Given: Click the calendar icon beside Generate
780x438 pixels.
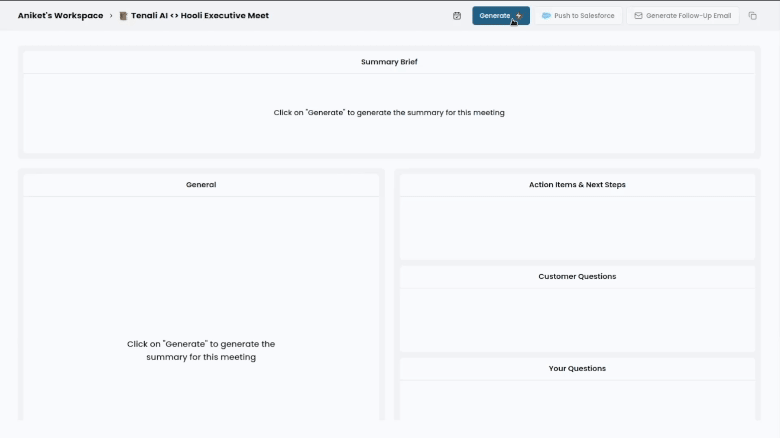Looking at the screenshot, I should [457, 16].
